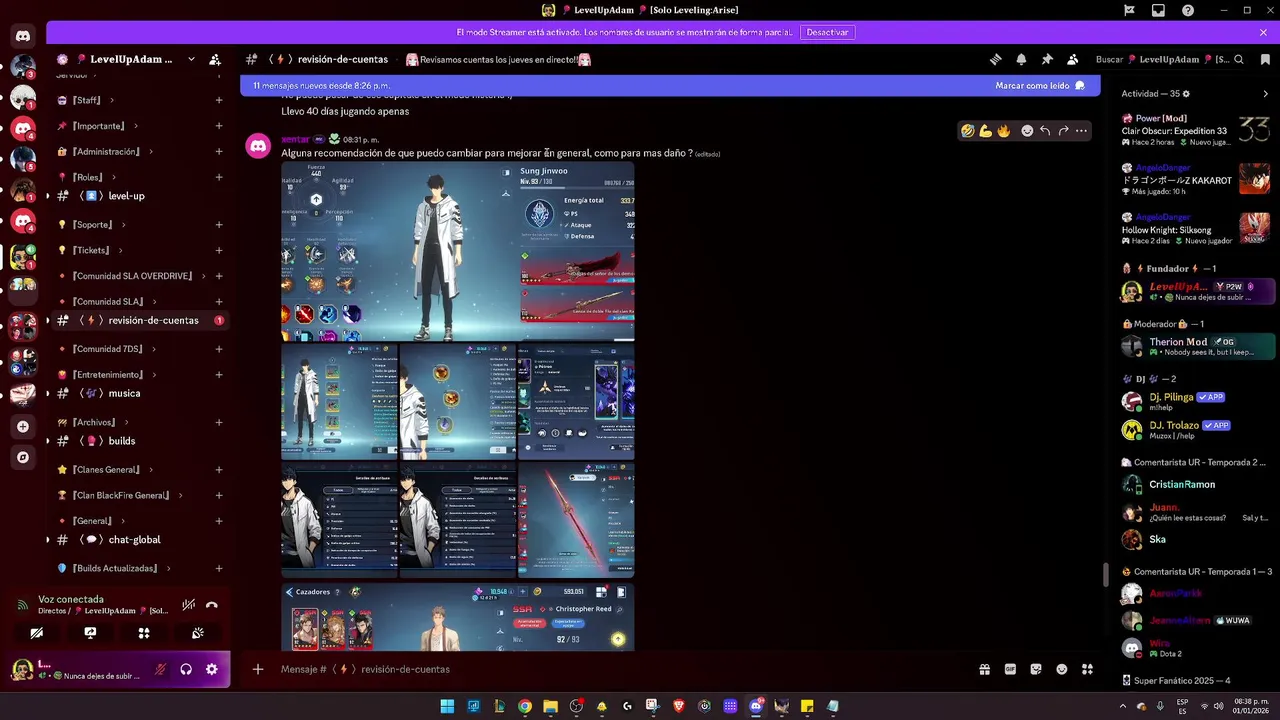Open GIF picker in message bar
1280x720 pixels.
tap(1010, 669)
